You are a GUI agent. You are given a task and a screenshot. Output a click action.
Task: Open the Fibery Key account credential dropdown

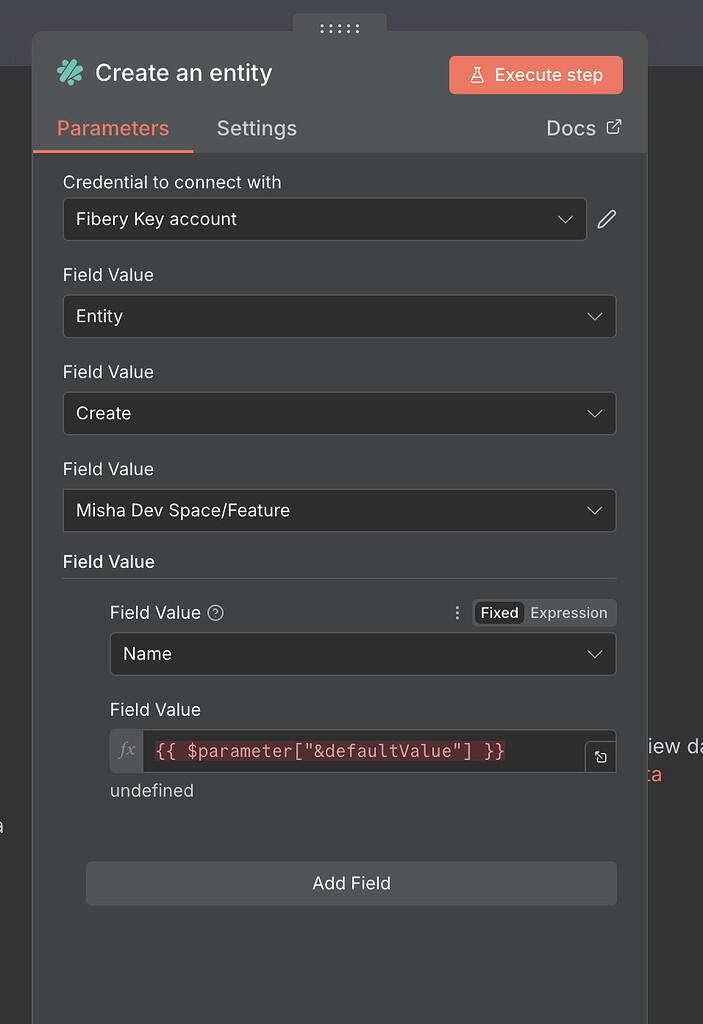324,219
